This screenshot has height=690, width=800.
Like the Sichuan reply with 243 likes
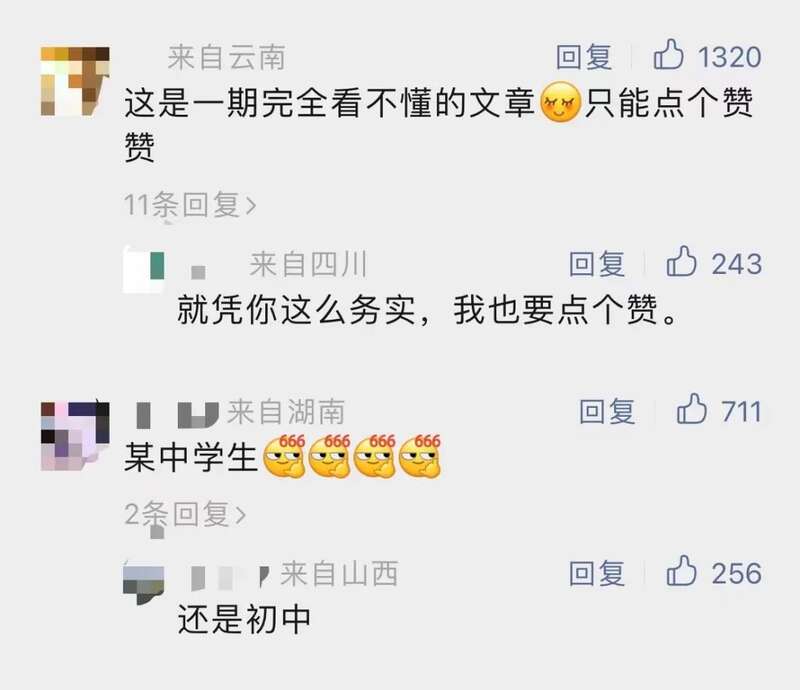(682, 262)
